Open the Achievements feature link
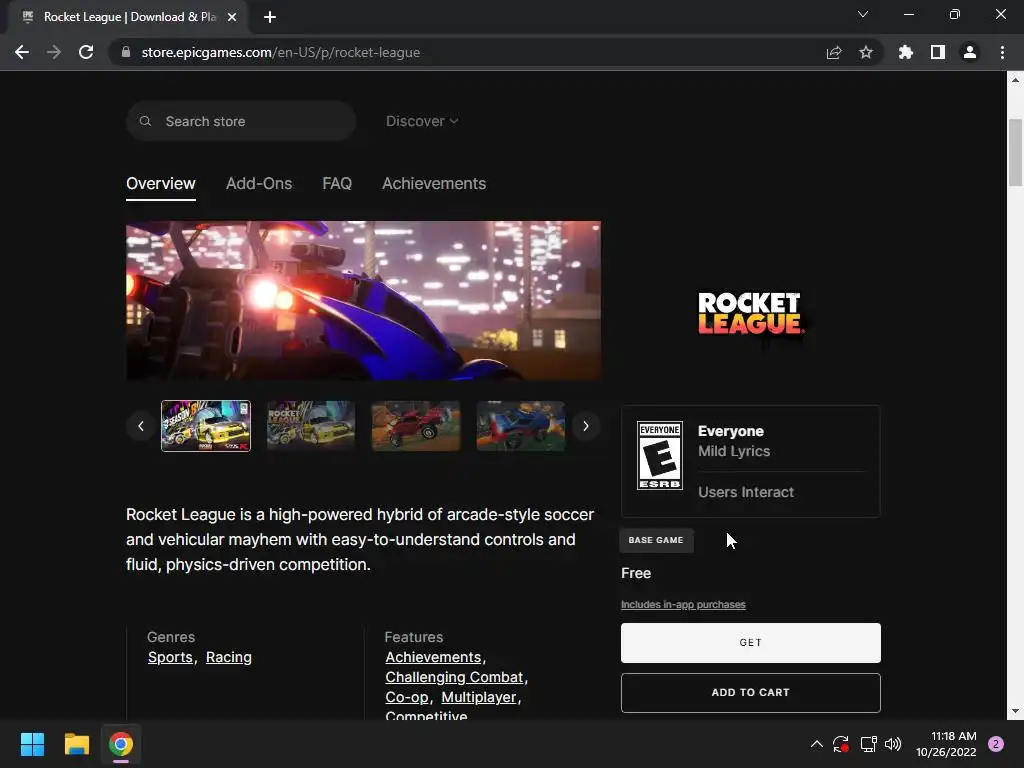 433,657
